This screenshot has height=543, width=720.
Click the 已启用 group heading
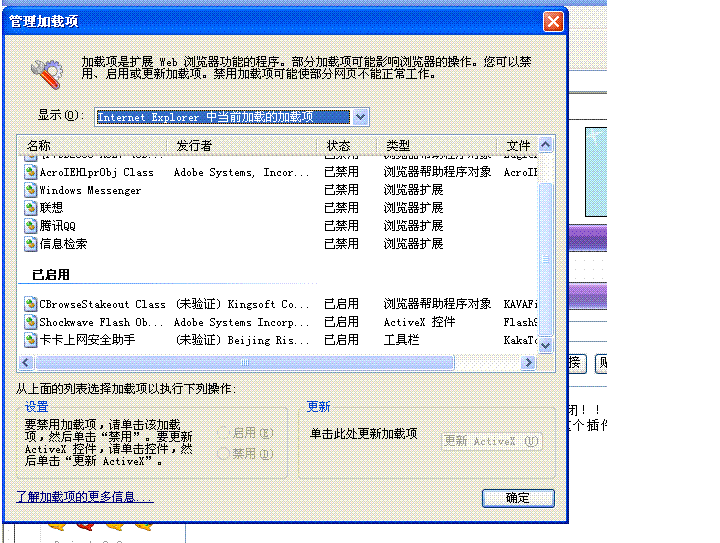click(x=51, y=274)
